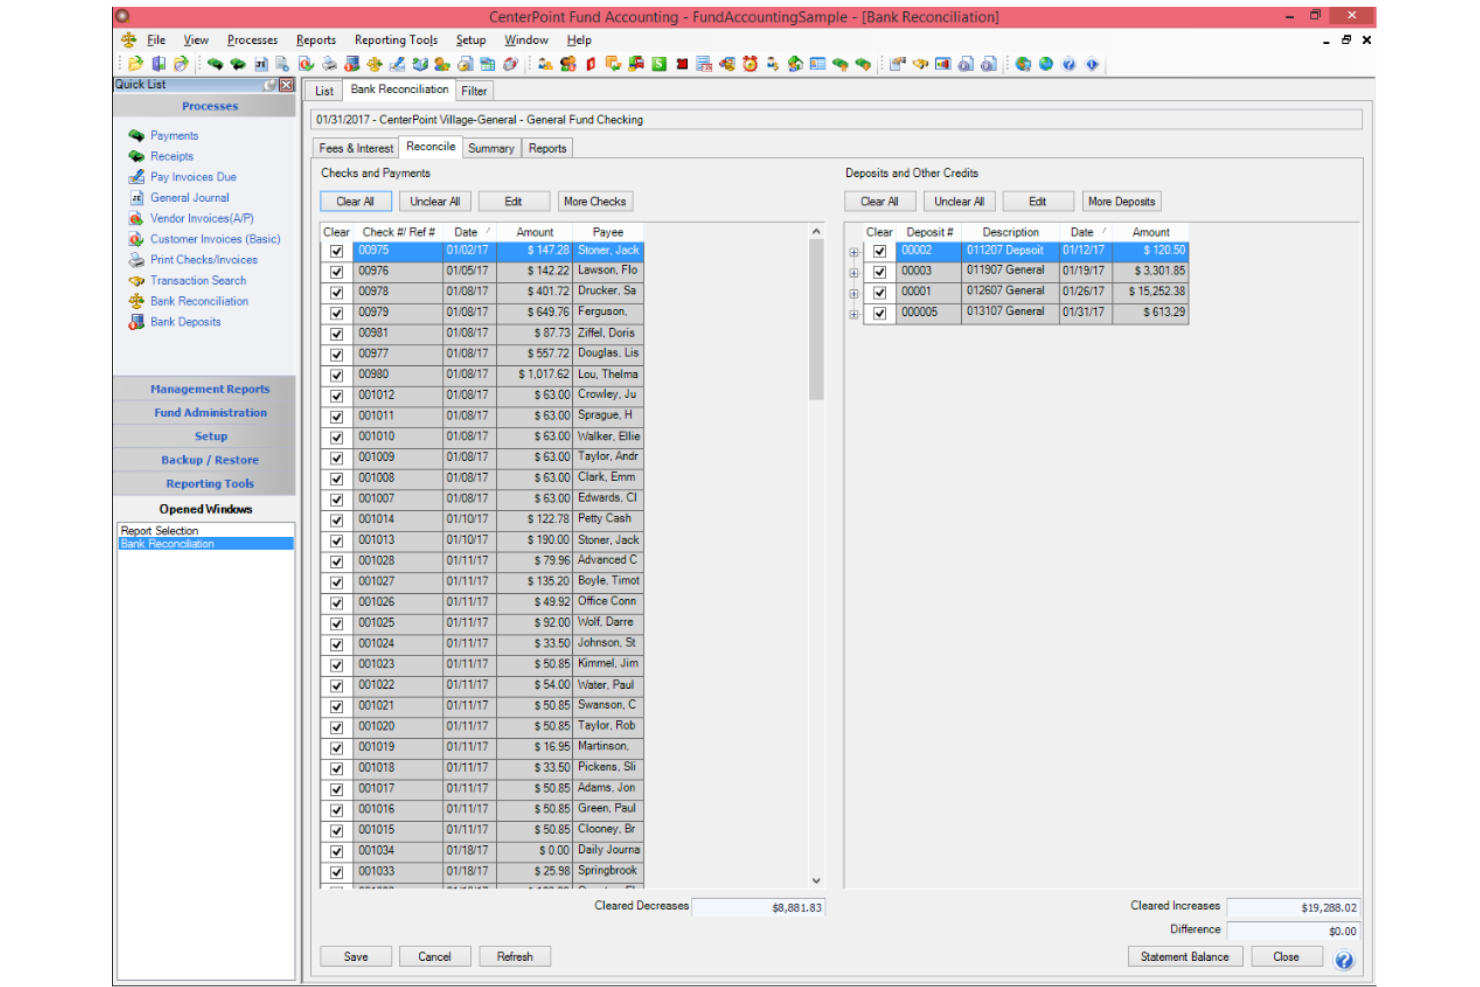Open Bank Deposits in Quick List
Screen dimensions: 1480x987
click(x=185, y=322)
